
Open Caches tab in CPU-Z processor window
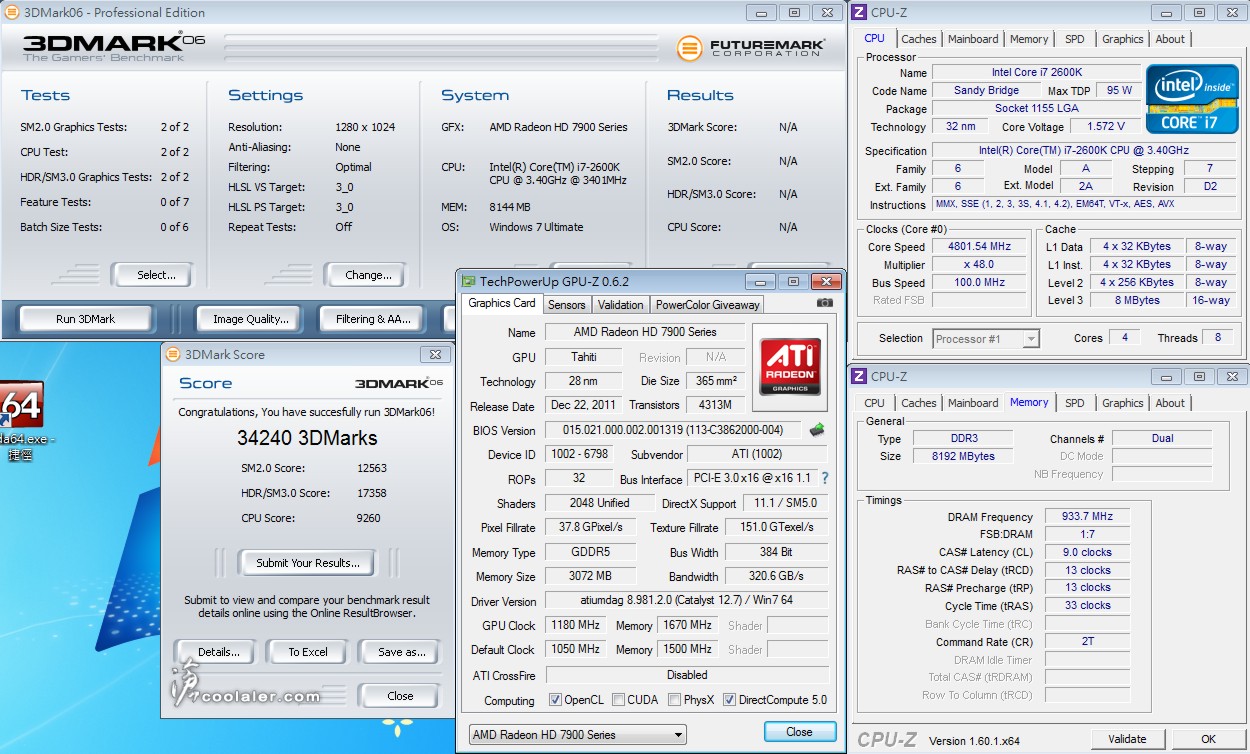tap(919, 39)
